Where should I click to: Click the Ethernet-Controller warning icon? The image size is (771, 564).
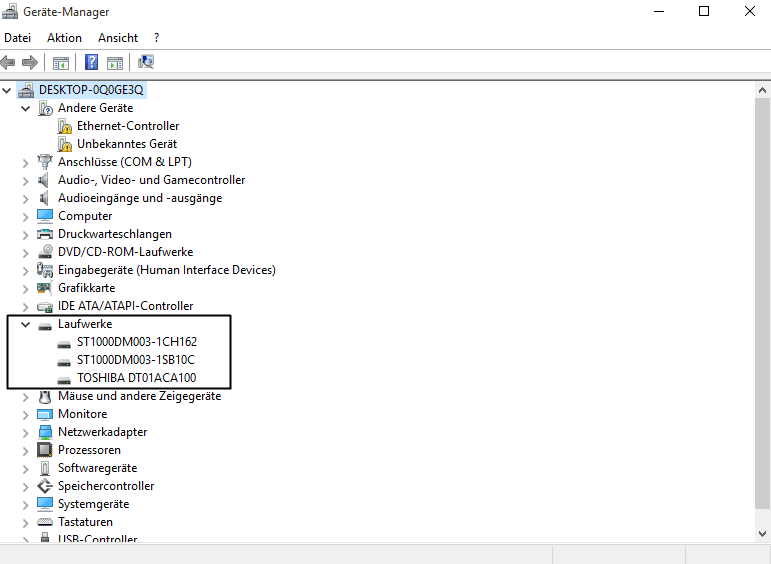click(65, 126)
